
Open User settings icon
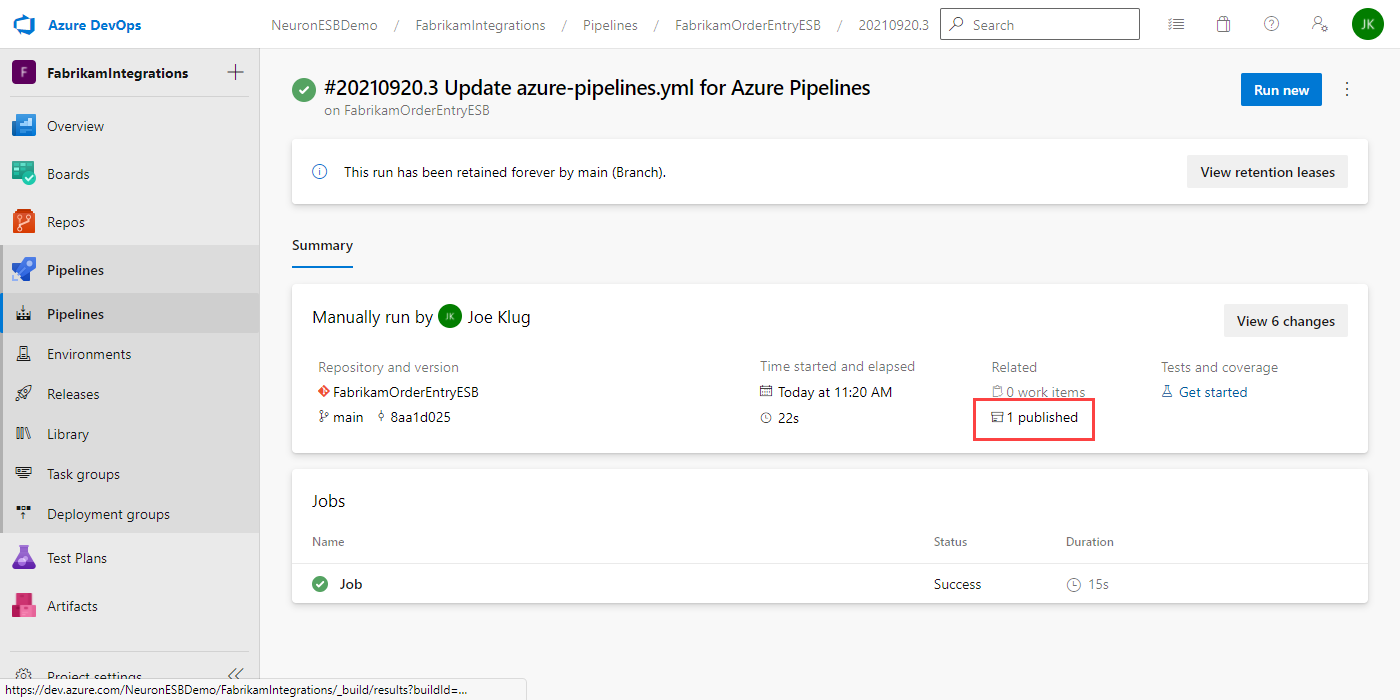pos(1319,24)
